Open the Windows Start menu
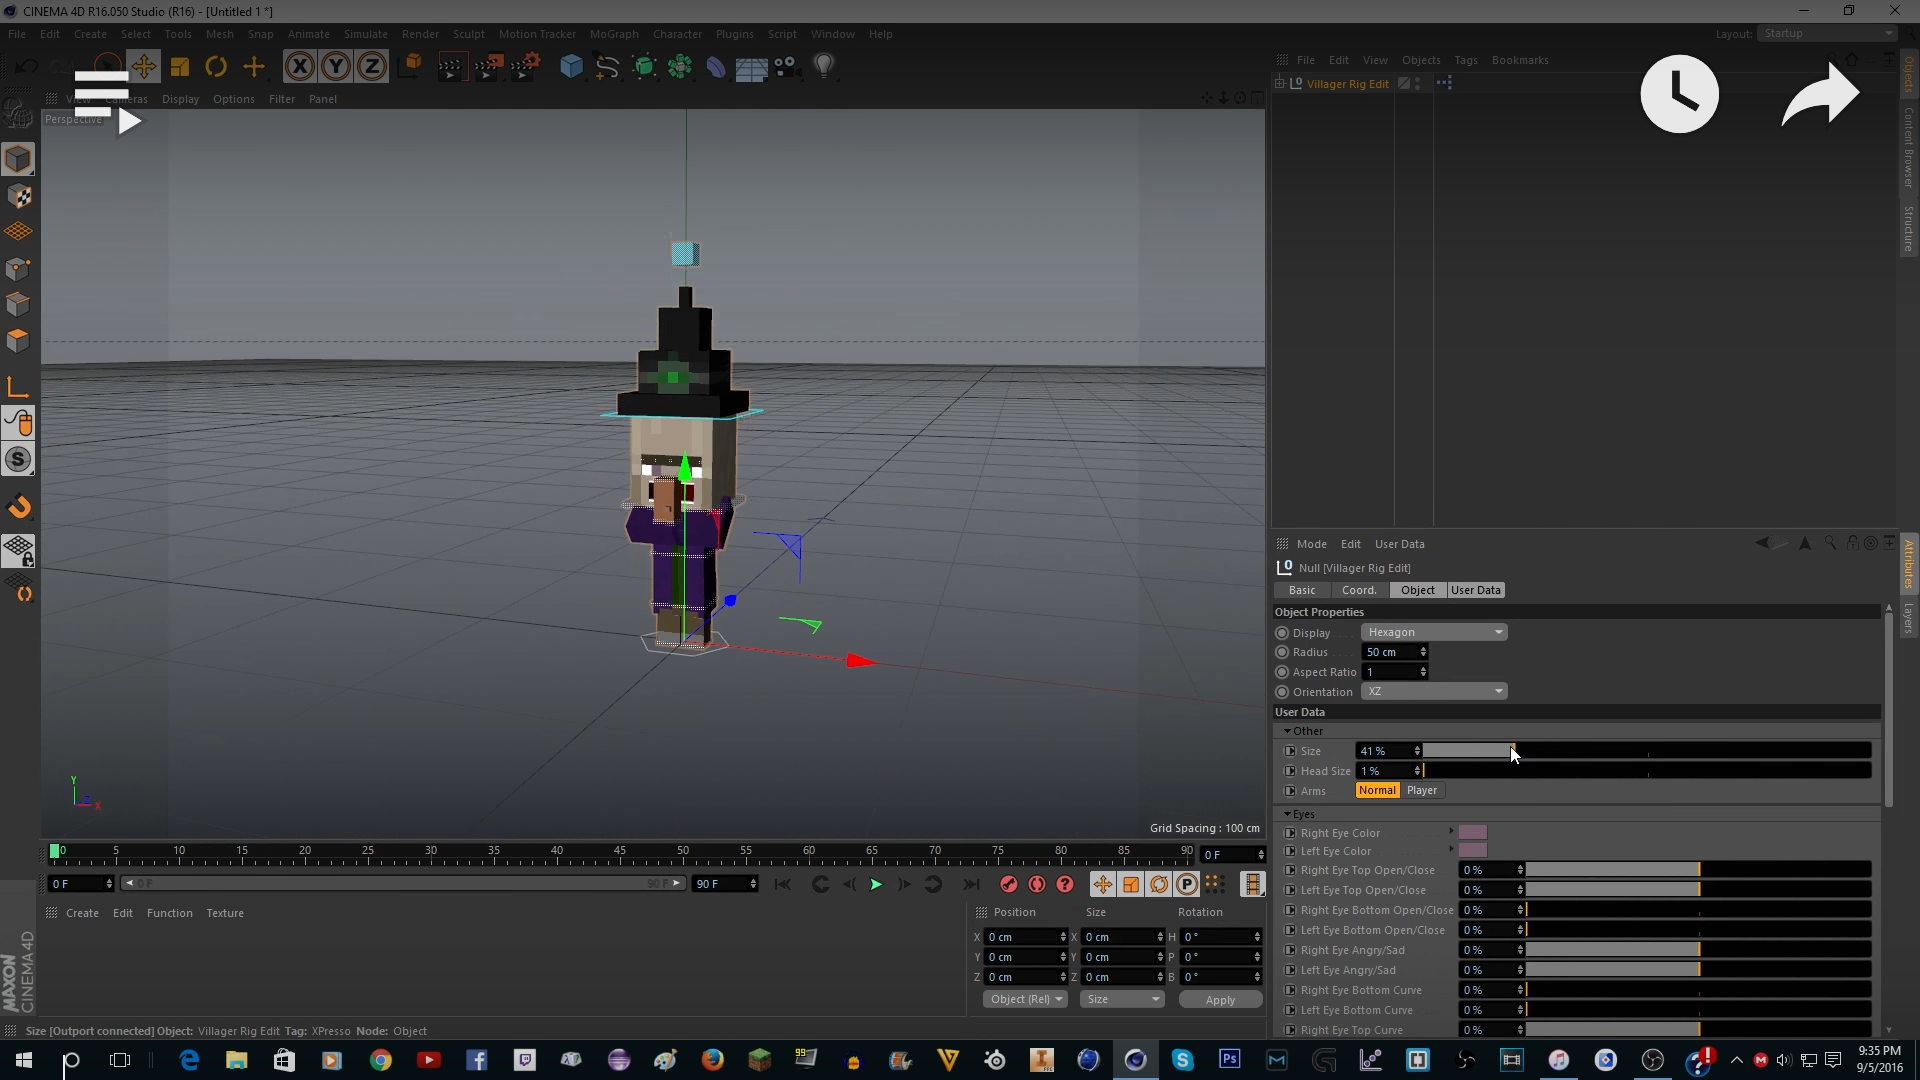Screen dimensions: 1920x1080 (23, 1060)
